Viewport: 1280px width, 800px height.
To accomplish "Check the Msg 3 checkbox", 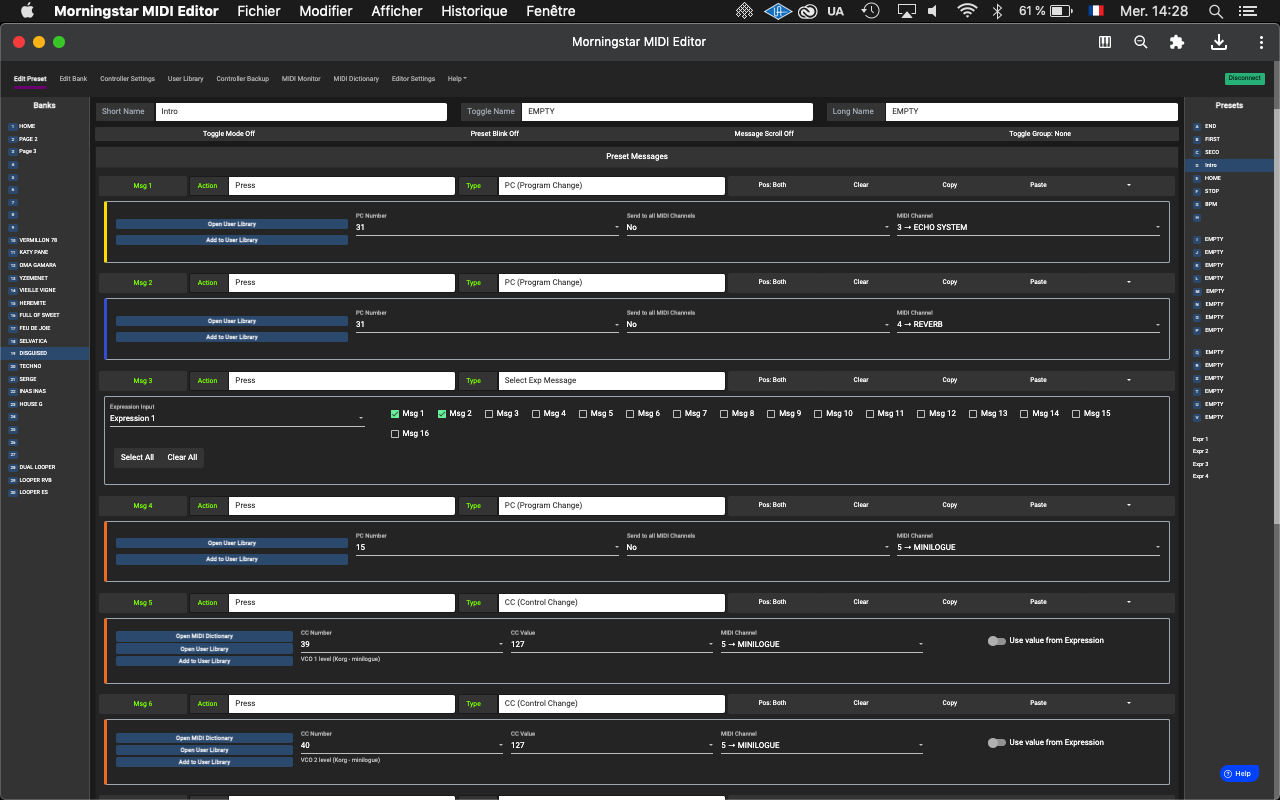I will coord(489,413).
